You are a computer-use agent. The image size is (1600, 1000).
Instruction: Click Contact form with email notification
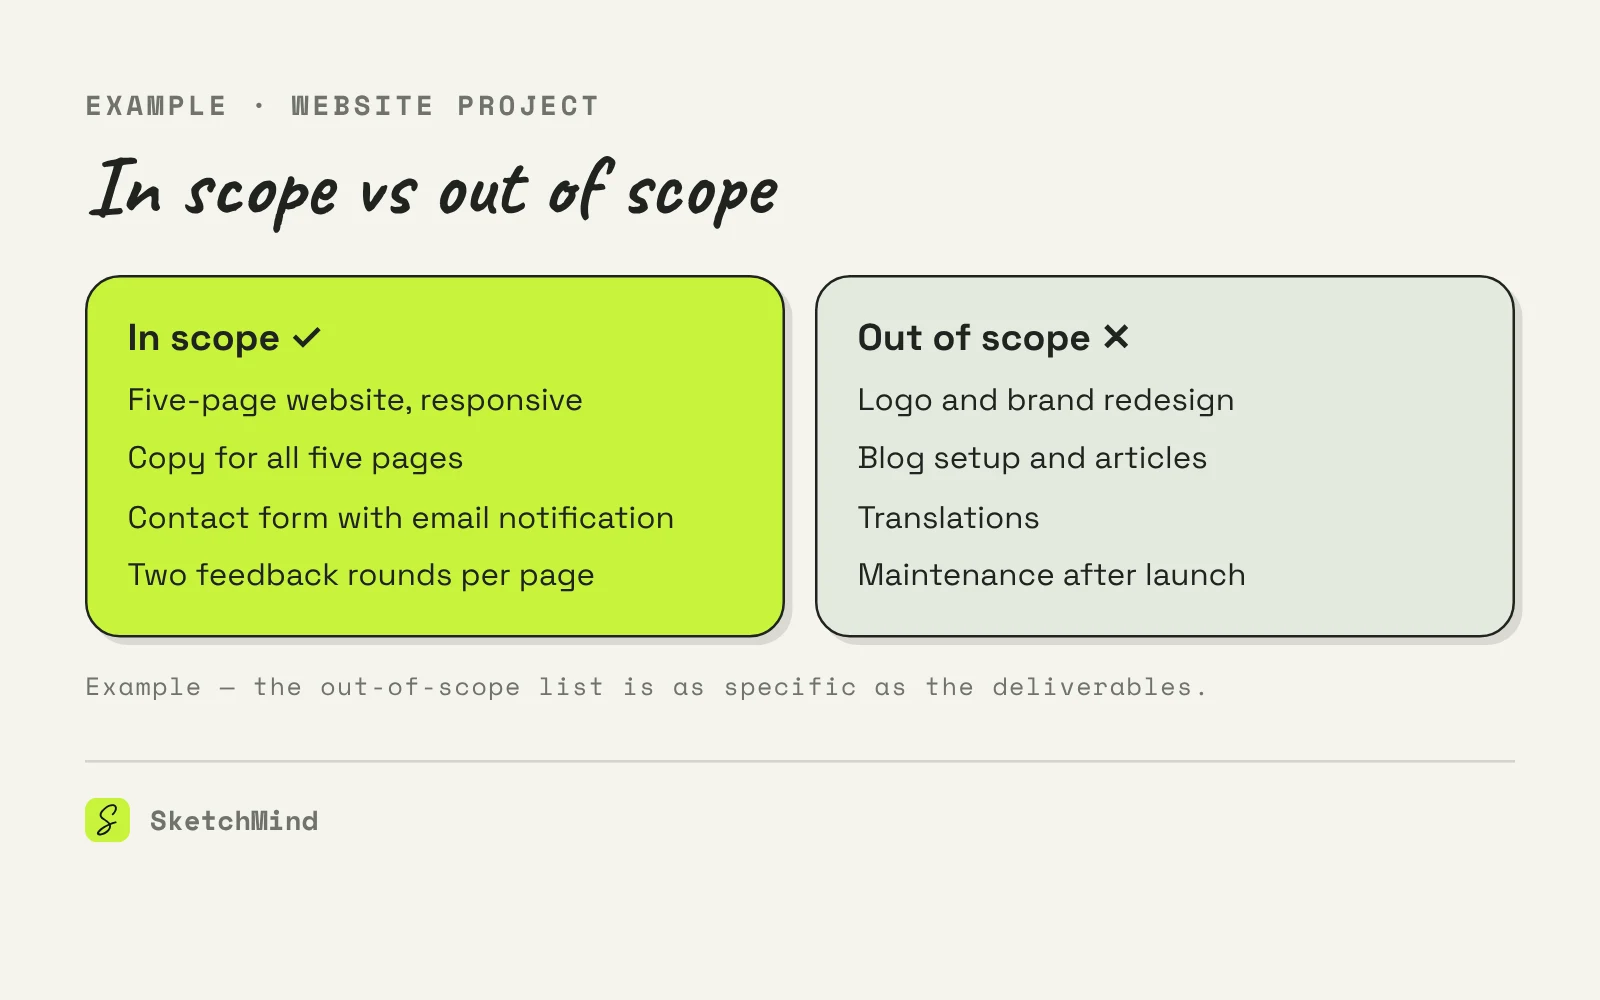[x=401, y=517]
